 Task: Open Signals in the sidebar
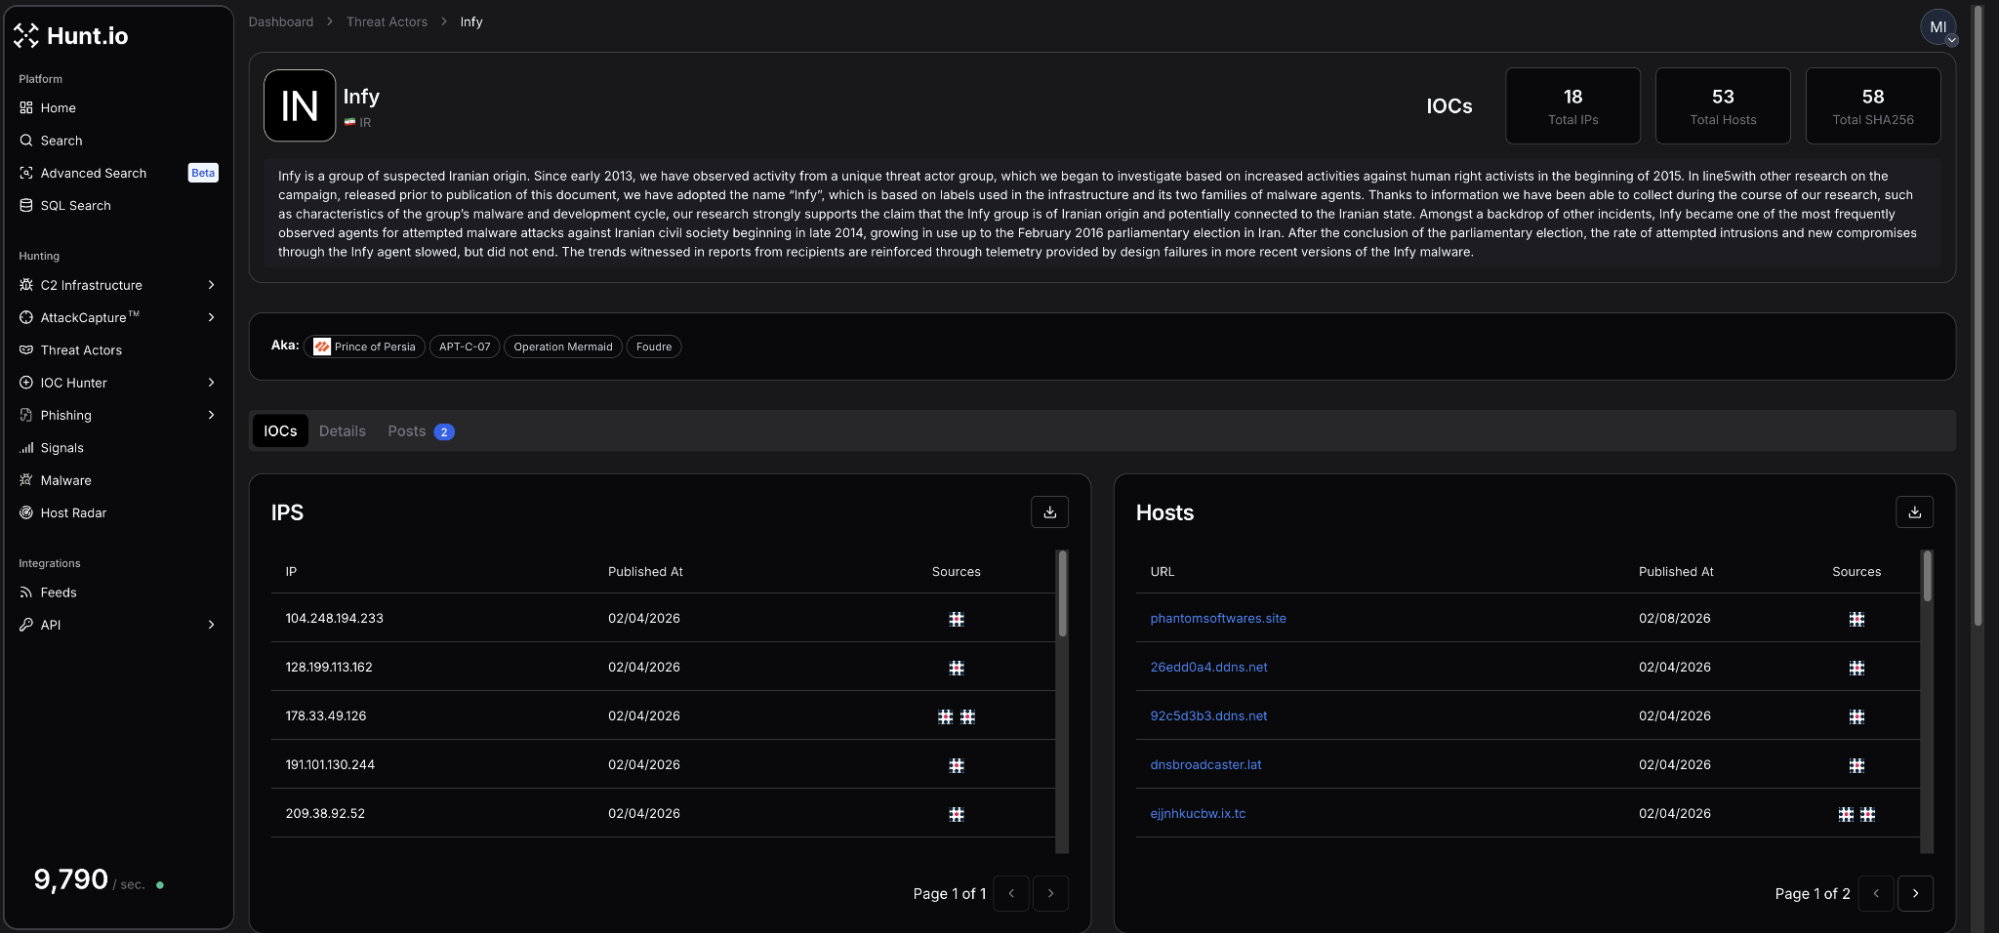click(61, 448)
